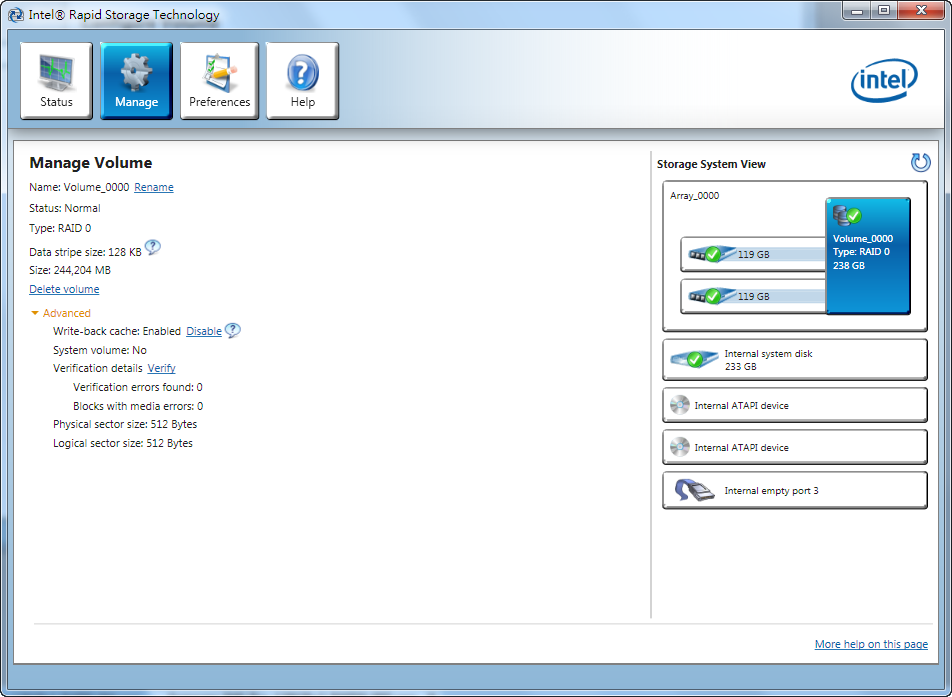The height and width of the screenshot is (697, 952).
Task: Click help icon next to Write-back cache
Action: [232, 331]
